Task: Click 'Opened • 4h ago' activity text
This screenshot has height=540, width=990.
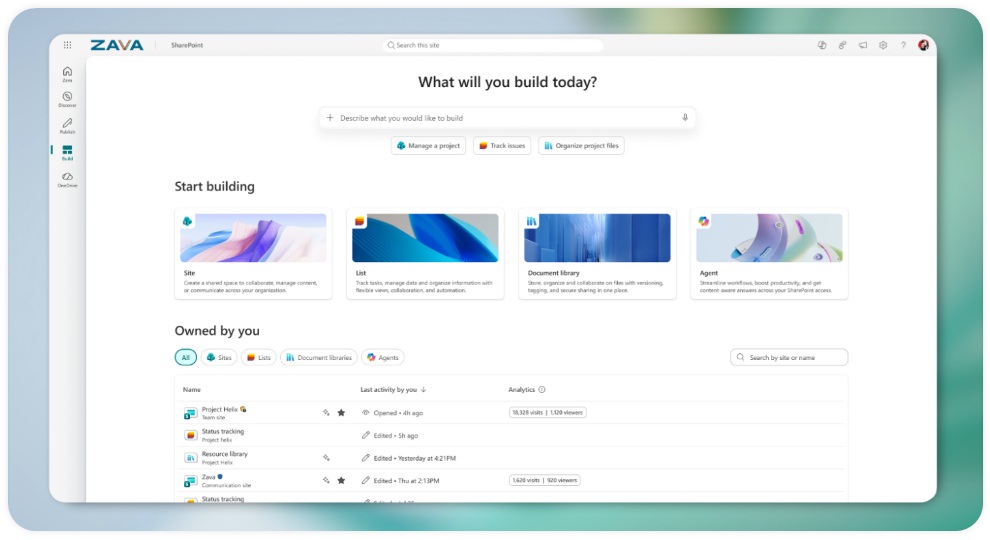Action: tap(398, 413)
